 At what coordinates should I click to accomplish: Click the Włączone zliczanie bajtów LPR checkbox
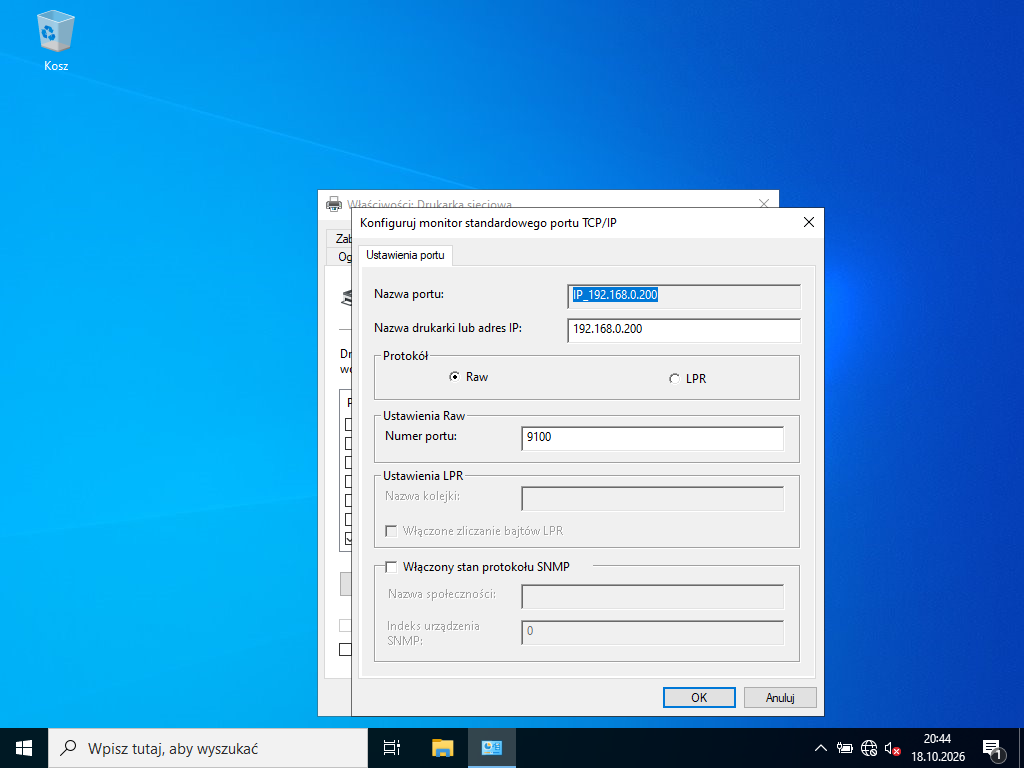coord(391,531)
